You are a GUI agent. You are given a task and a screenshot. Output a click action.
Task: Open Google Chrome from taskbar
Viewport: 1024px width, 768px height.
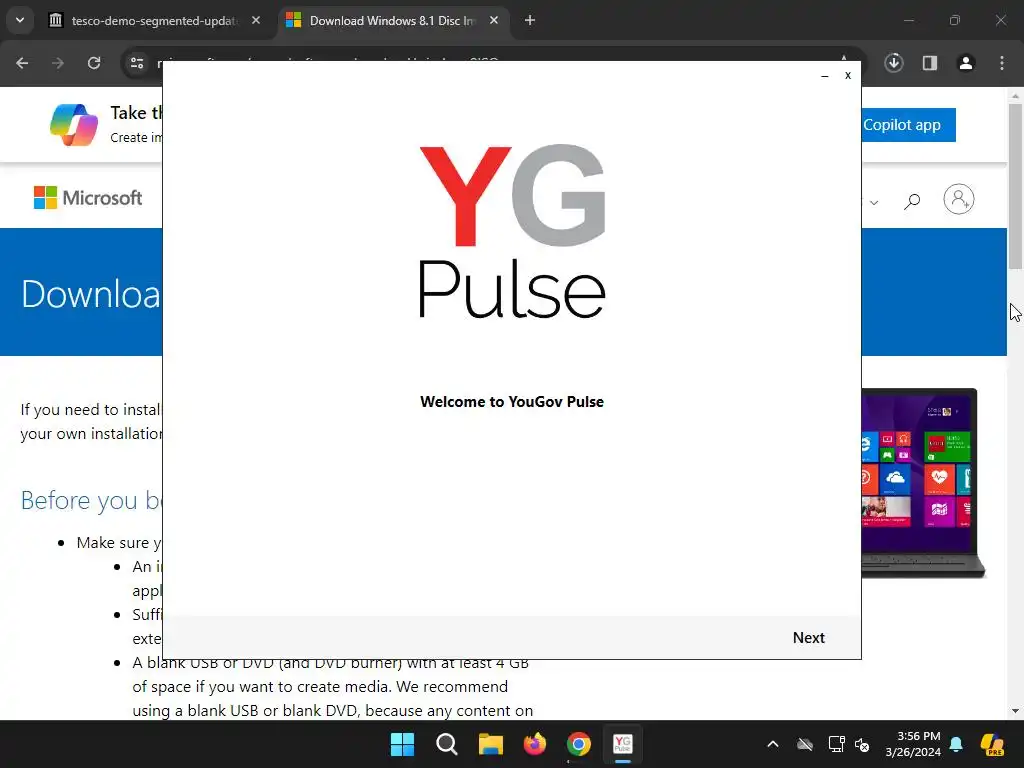(x=579, y=744)
